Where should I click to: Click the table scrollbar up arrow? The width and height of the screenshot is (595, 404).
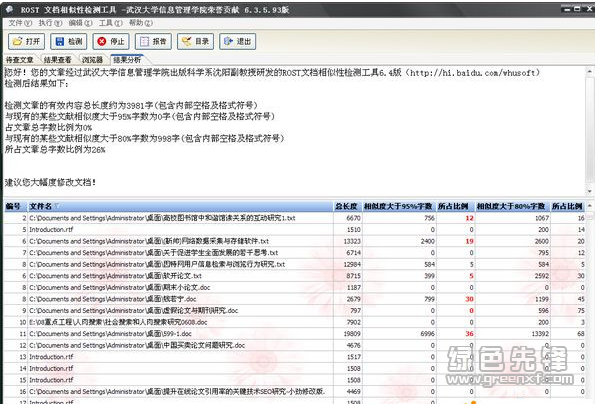coord(589,206)
